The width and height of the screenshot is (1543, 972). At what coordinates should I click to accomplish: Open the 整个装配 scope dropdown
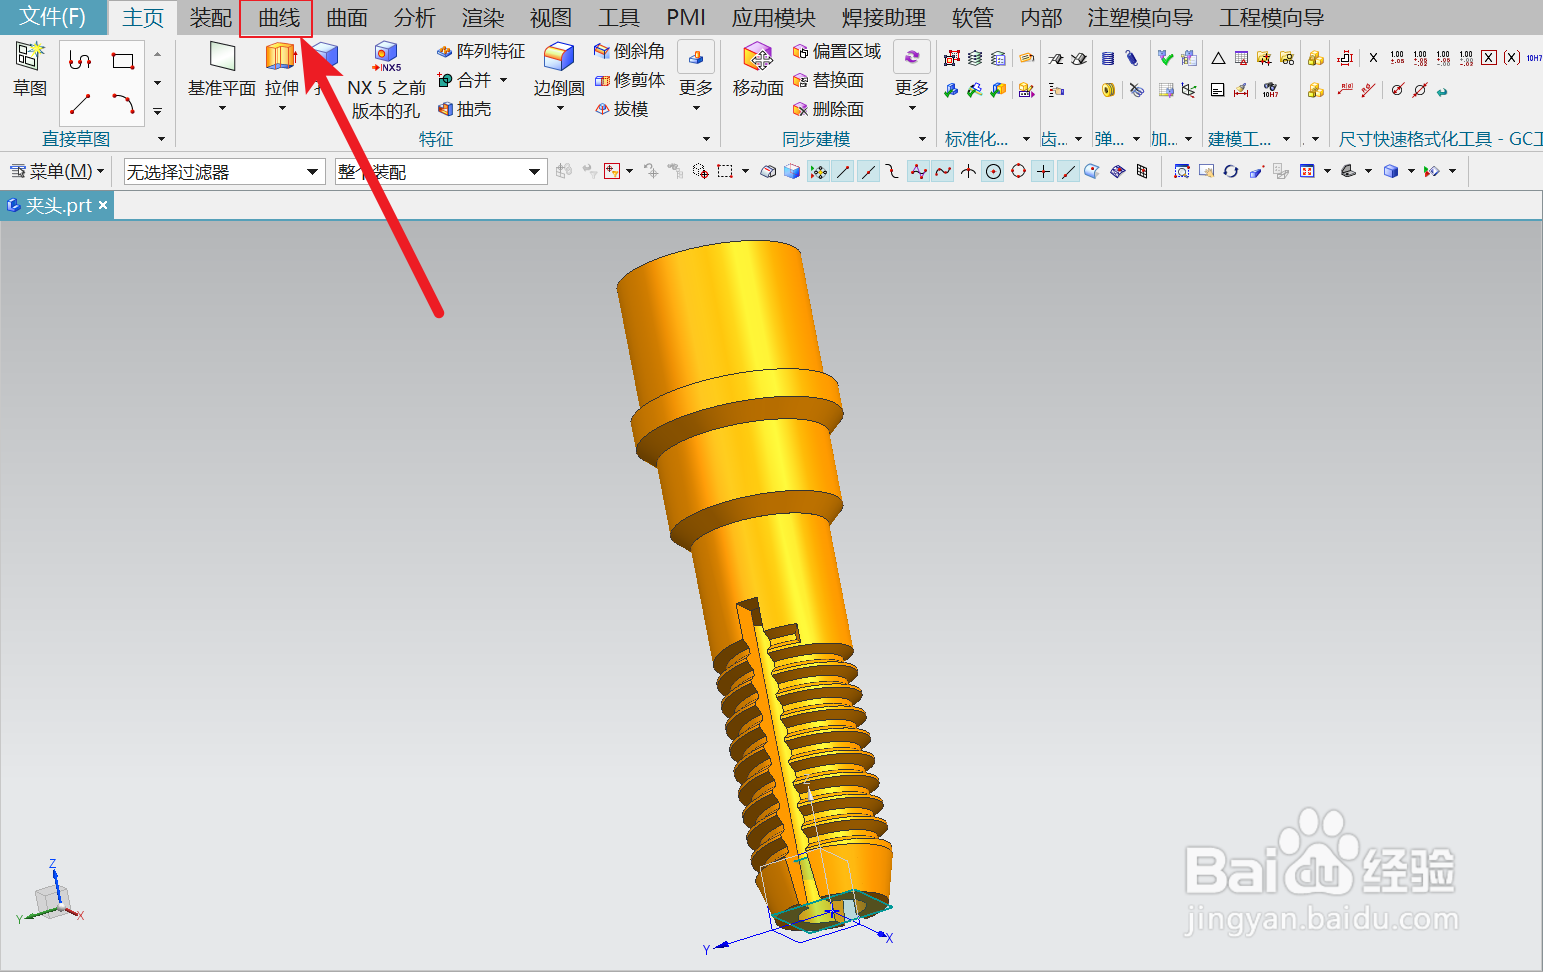click(x=535, y=172)
